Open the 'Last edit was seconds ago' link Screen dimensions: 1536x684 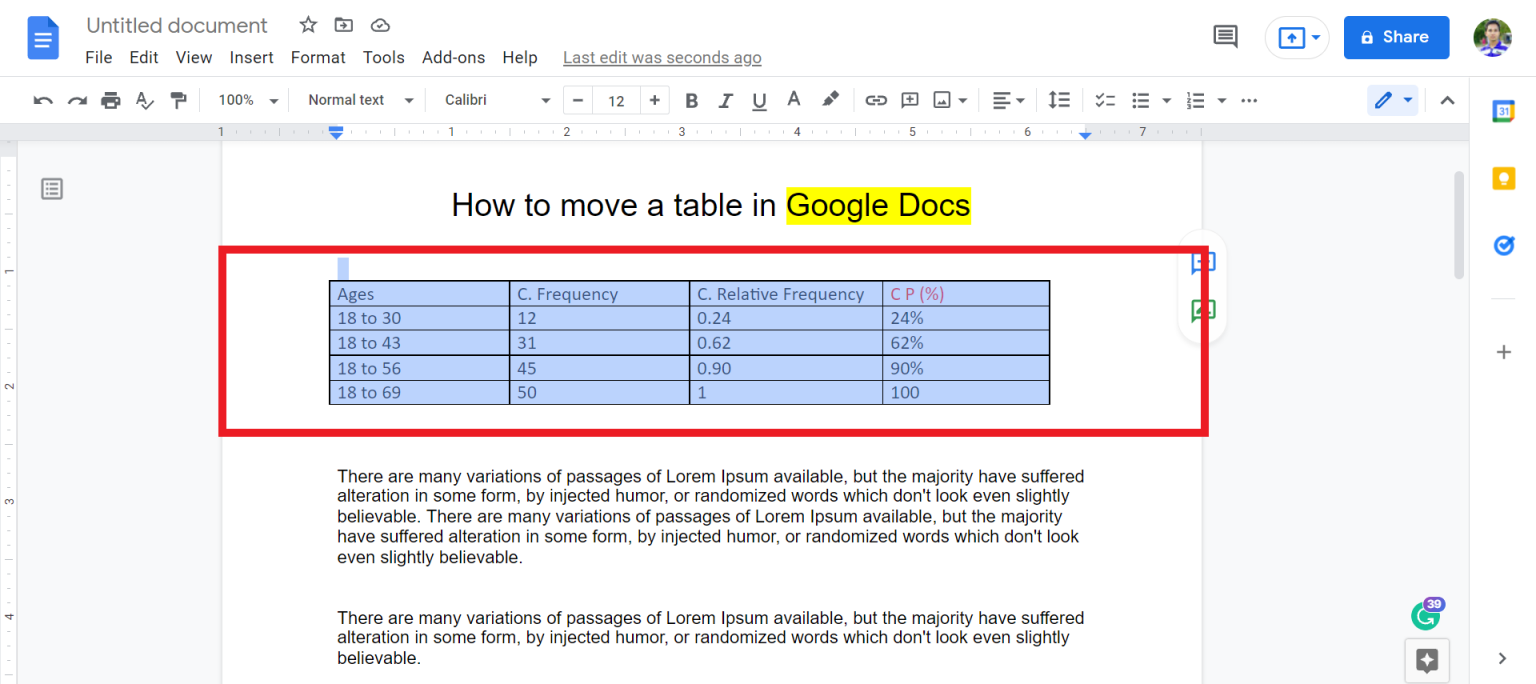tap(662, 57)
